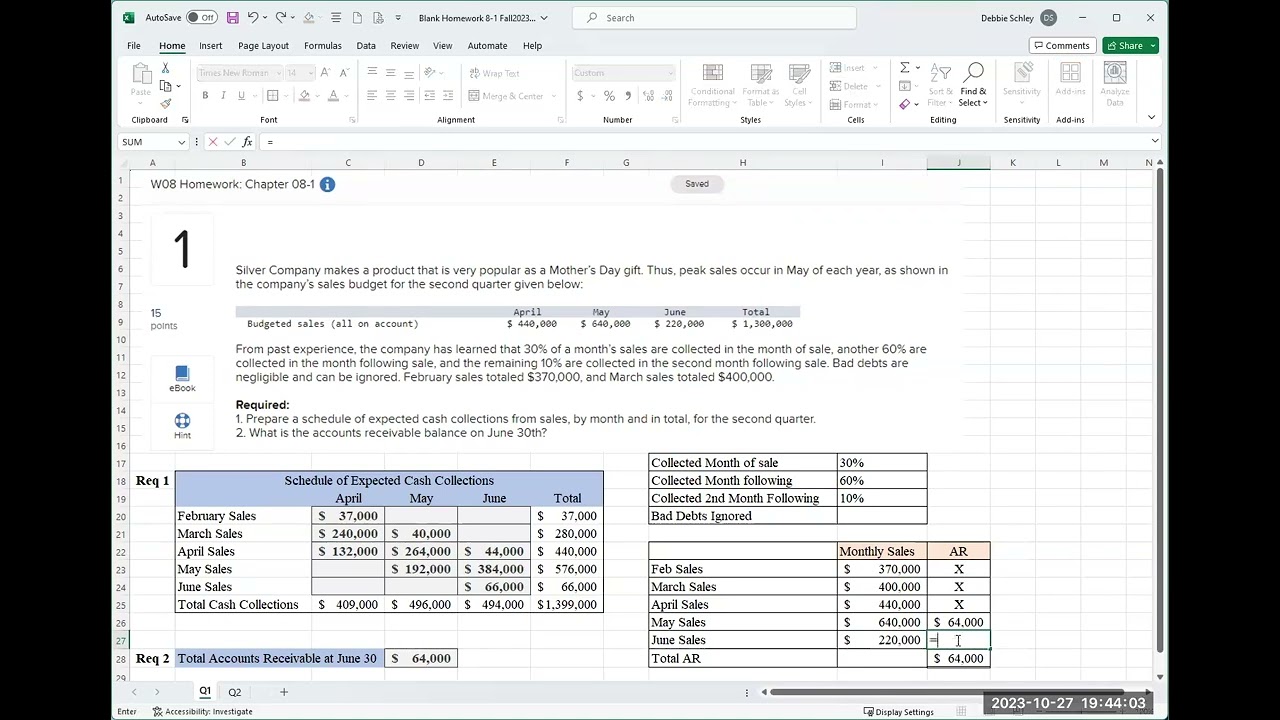
Task: Select the Format Painter brush icon
Action: 165,104
